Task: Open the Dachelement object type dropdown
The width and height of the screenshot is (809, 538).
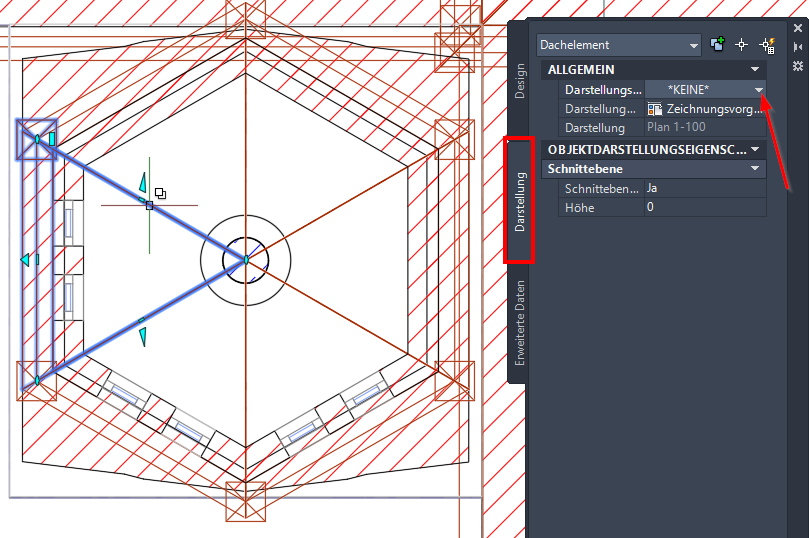Action: 619,45
